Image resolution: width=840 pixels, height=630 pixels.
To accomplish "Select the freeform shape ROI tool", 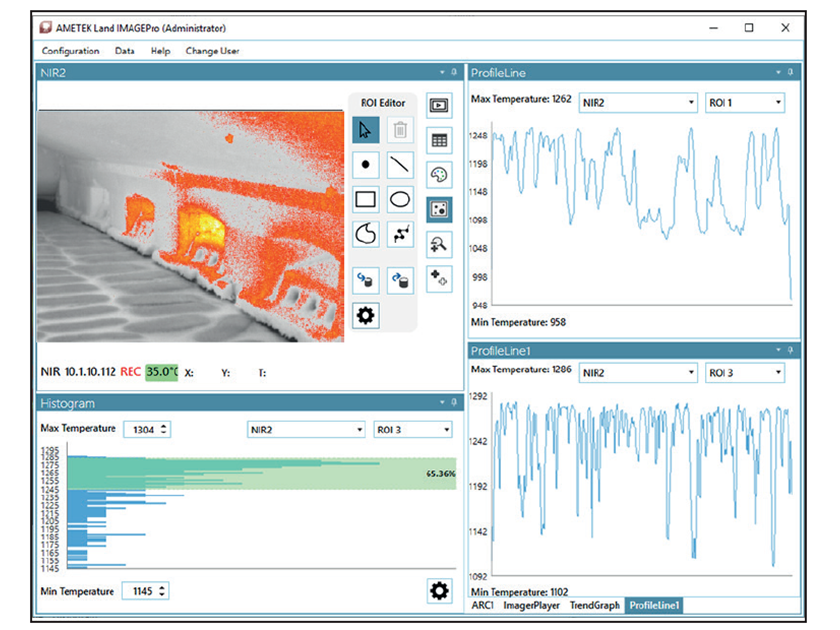I will 366,234.
